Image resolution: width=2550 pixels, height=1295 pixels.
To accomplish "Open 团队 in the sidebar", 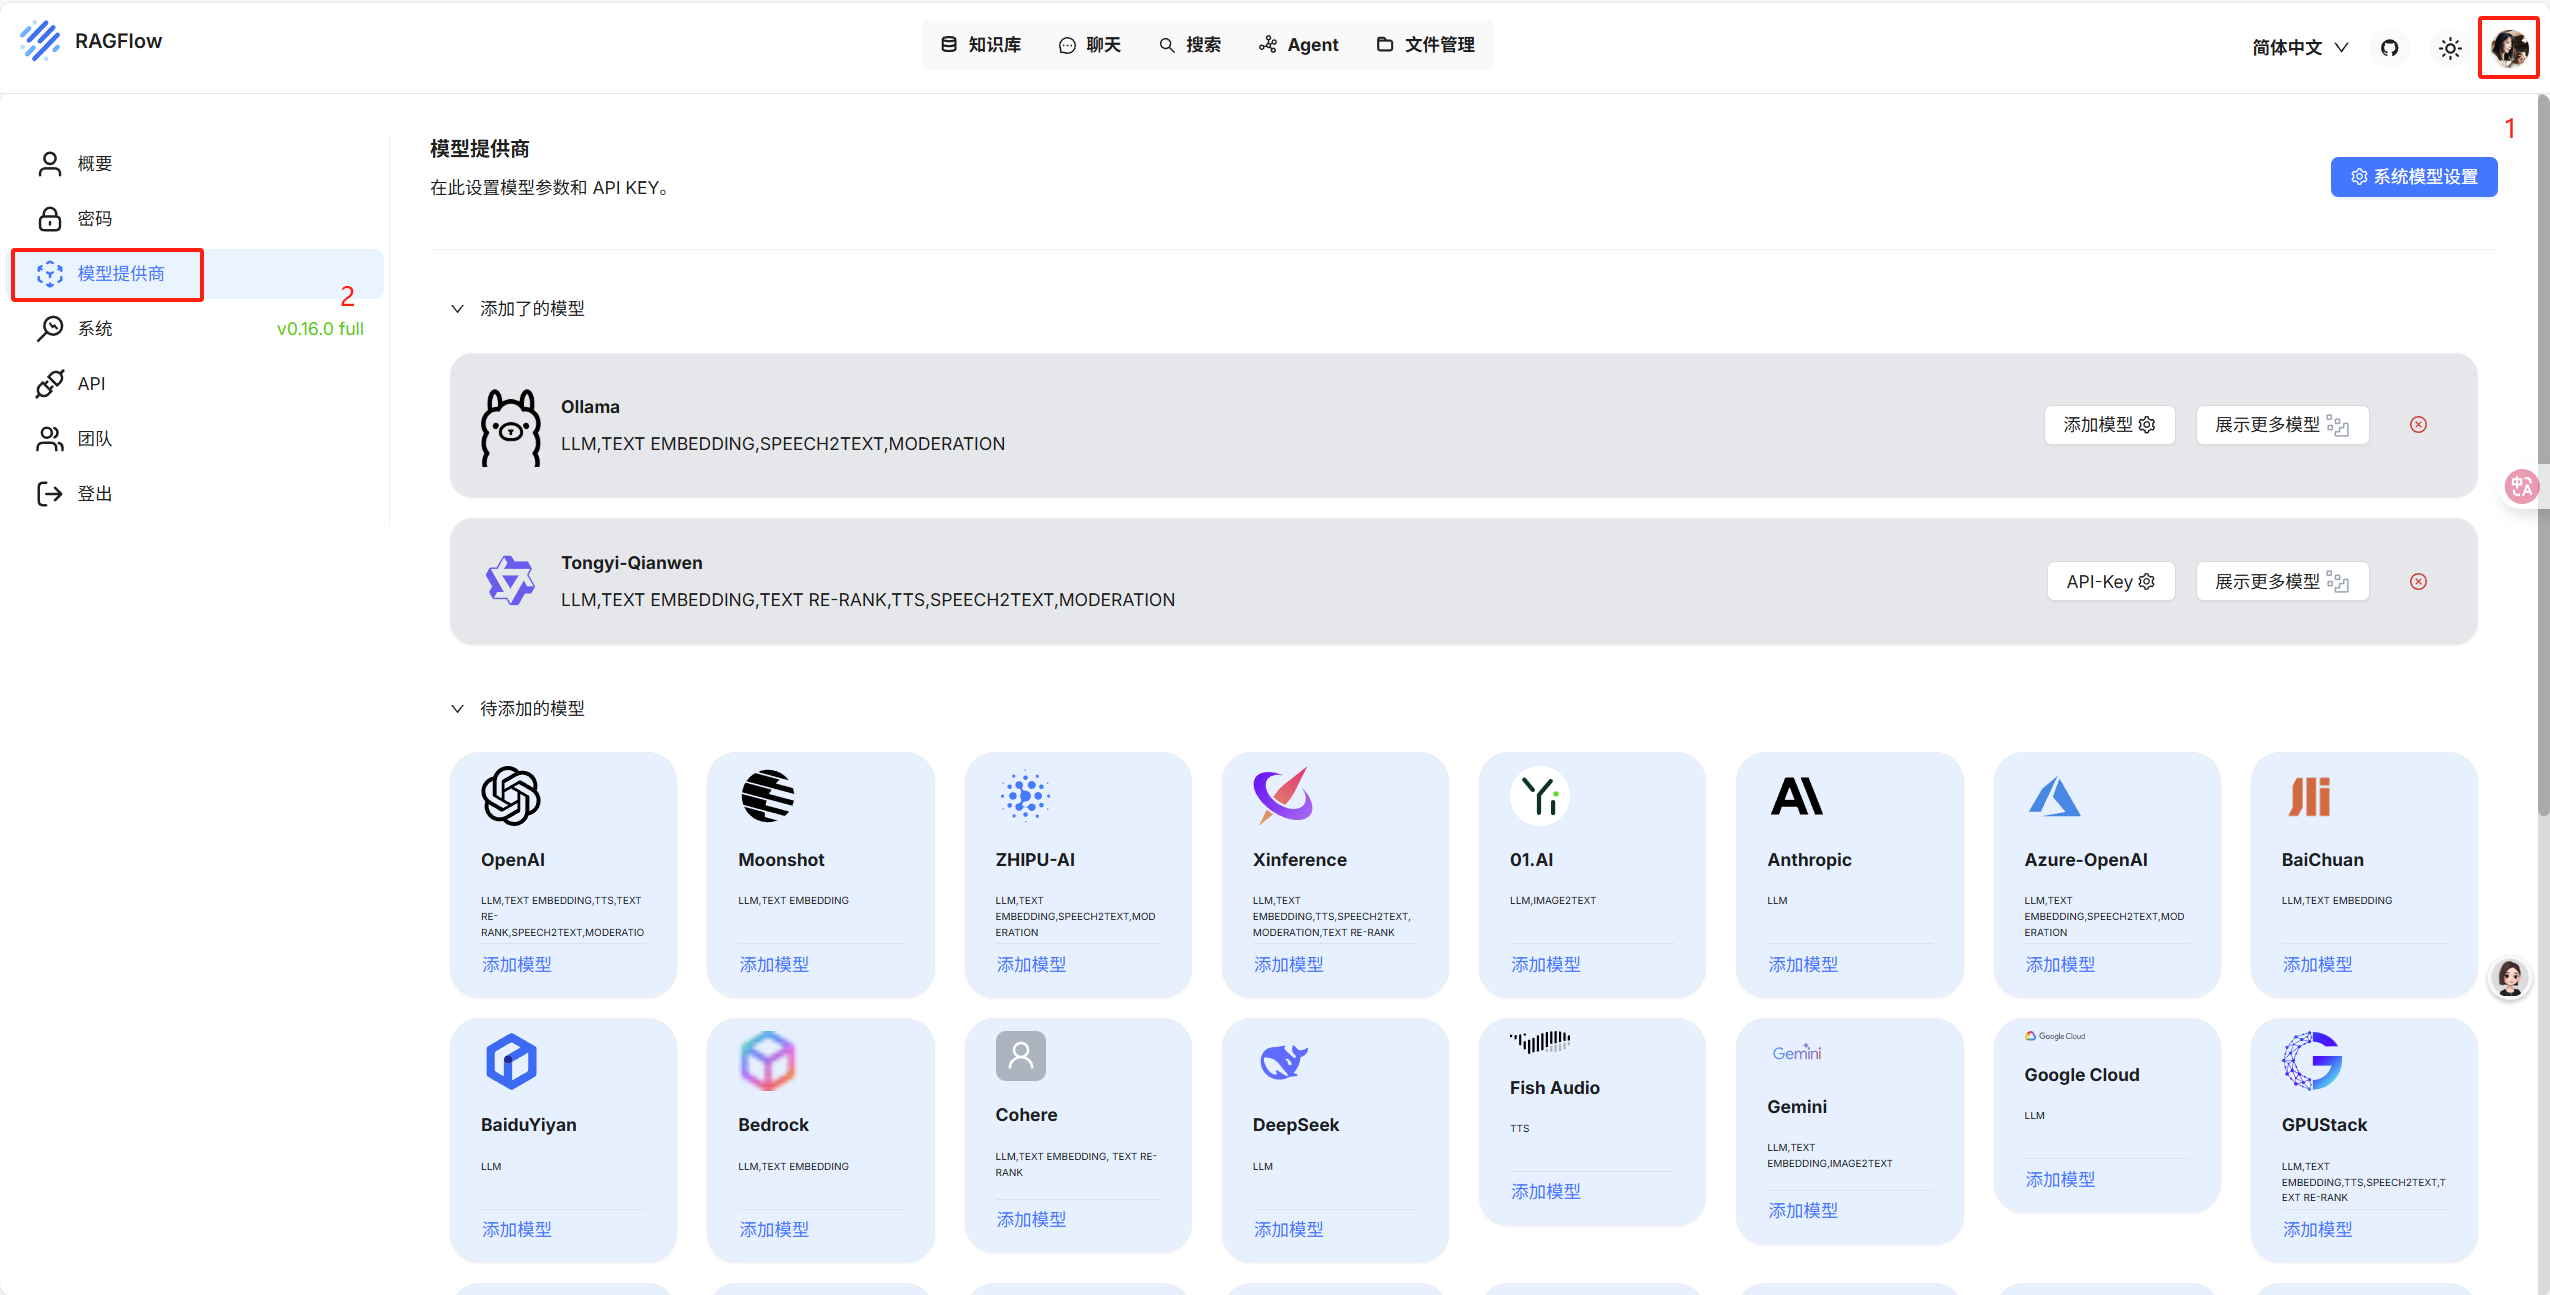I will click(x=94, y=439).
